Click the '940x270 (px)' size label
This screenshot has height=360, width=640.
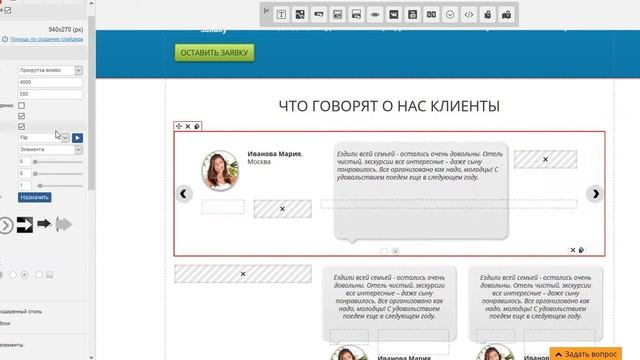66,29
